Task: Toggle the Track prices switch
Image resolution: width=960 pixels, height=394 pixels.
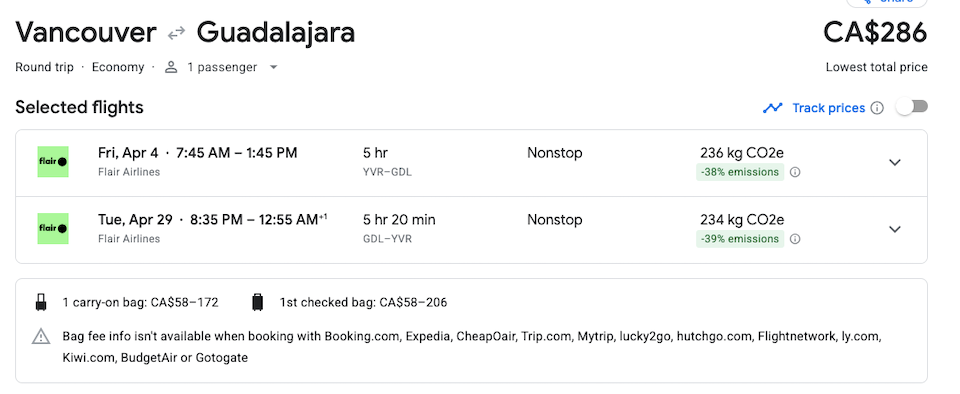Action: [912, 107]
